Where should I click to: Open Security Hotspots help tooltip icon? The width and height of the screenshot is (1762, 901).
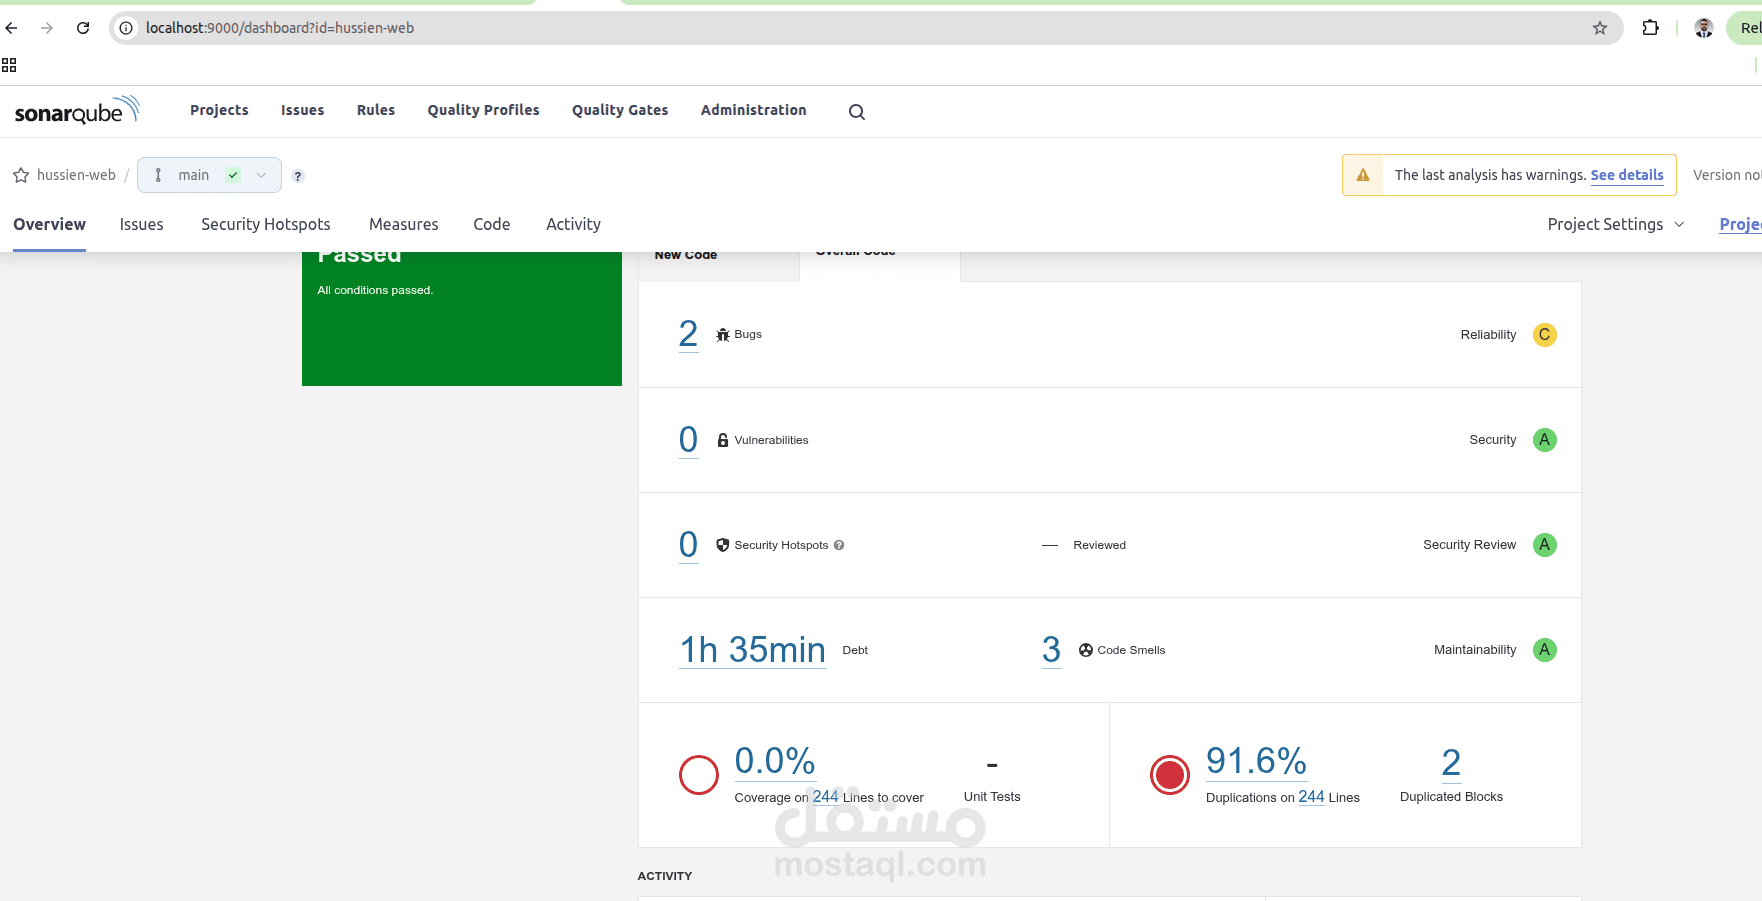(839, 545)
